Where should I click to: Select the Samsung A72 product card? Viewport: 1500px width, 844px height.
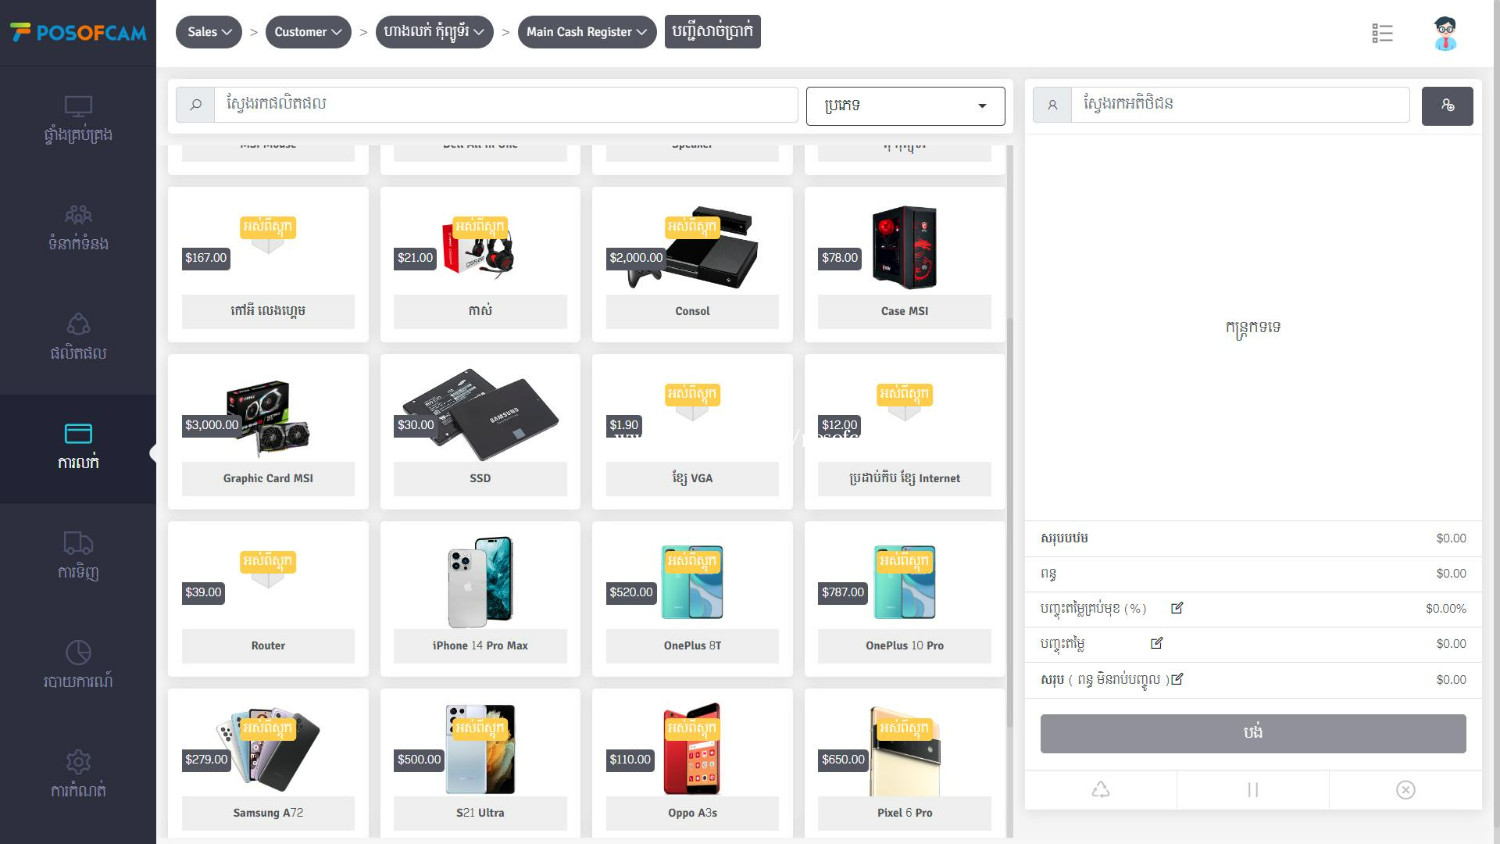[268, 764]
